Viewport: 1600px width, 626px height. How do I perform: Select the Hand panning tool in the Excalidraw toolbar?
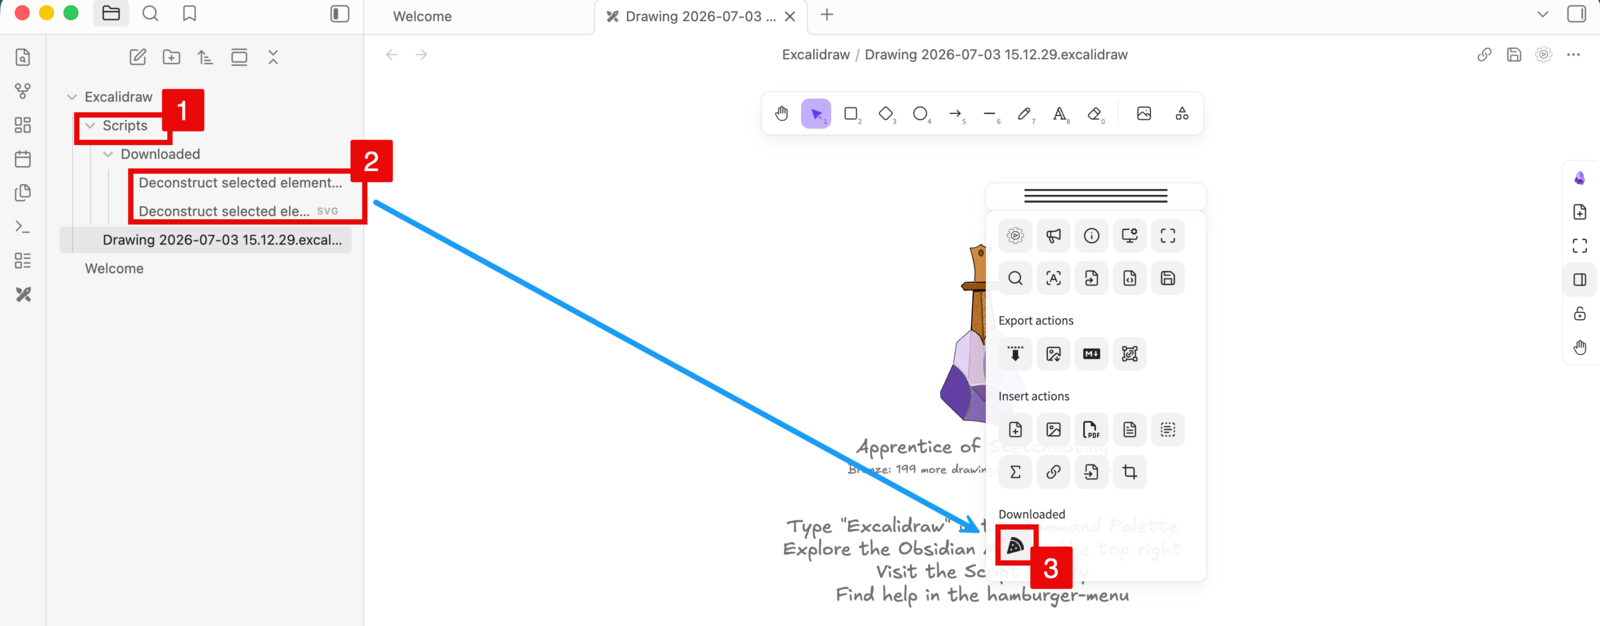782,114
